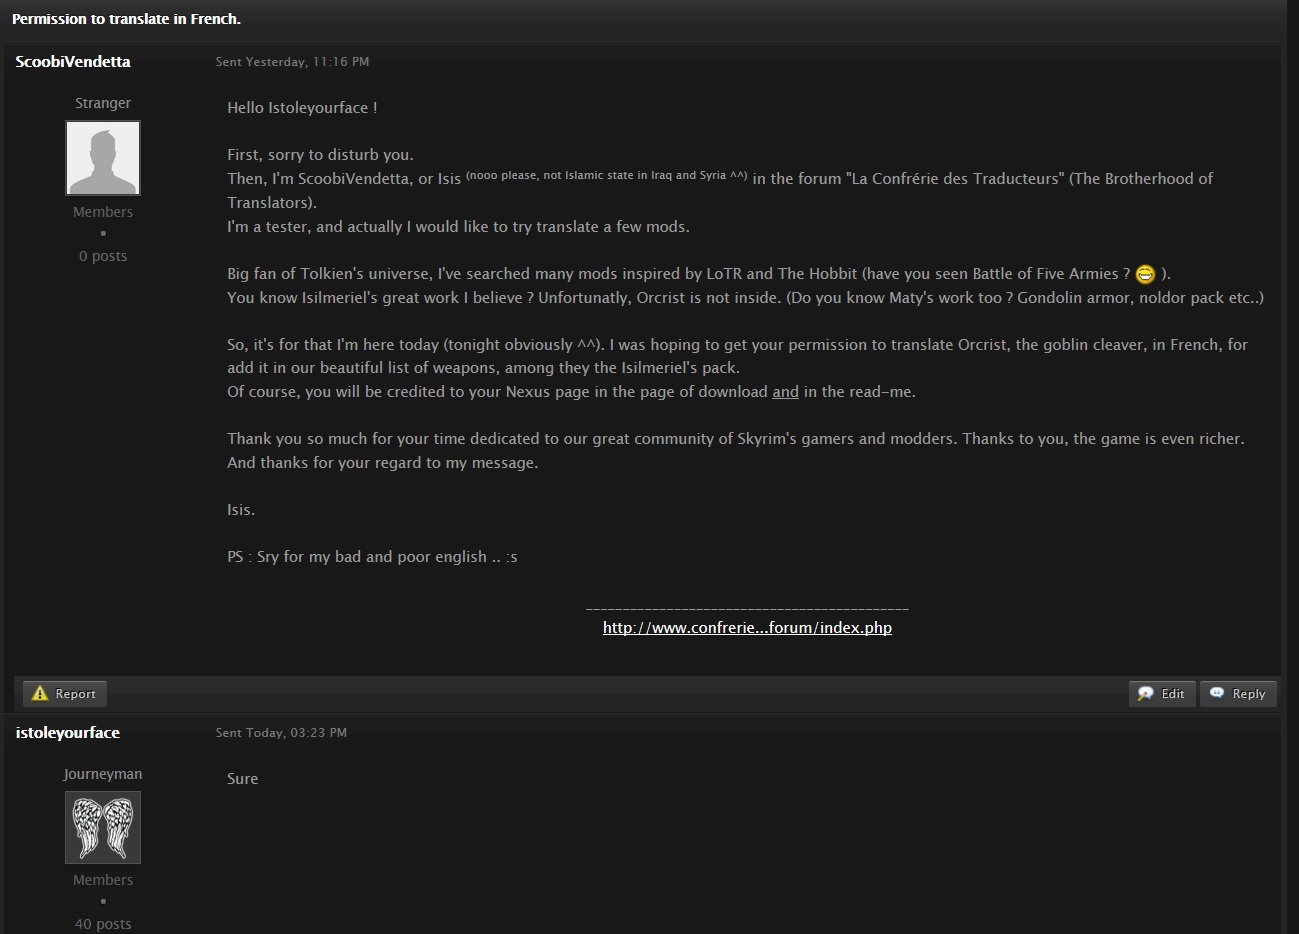Open the confrerie forum index.php link
Screen dimensions: 1299x934
(x=747, y=628)
